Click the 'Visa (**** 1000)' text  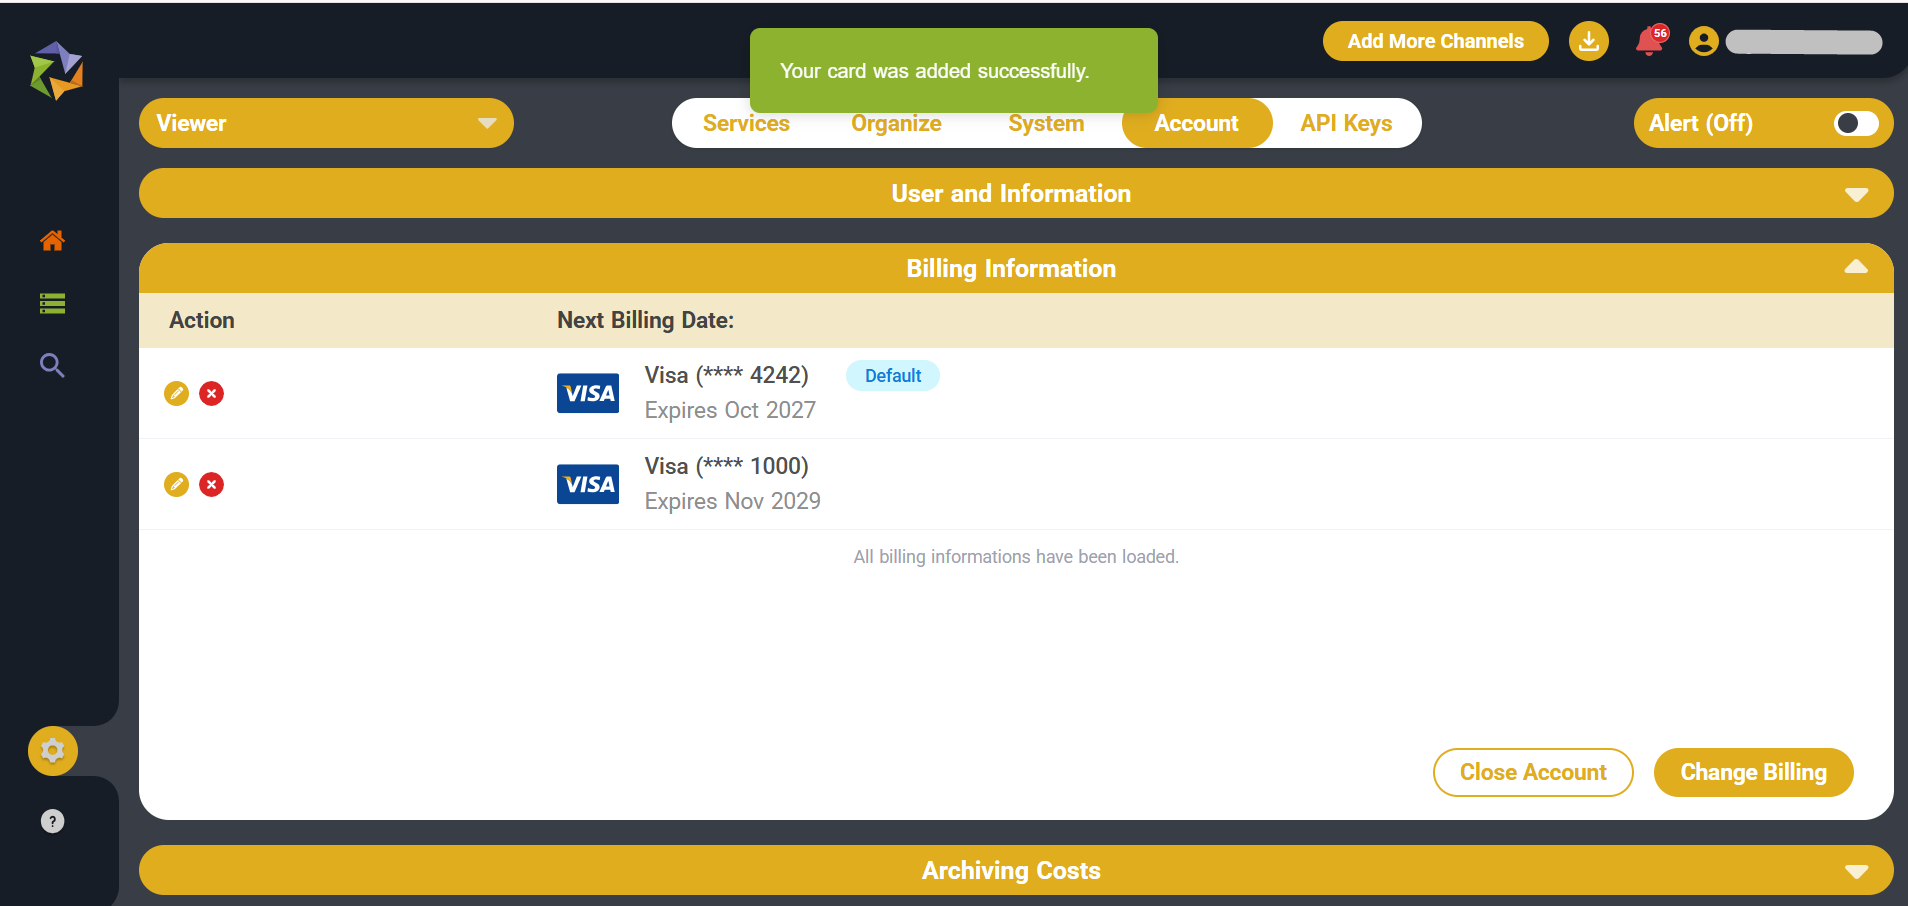tap(727, 466)
